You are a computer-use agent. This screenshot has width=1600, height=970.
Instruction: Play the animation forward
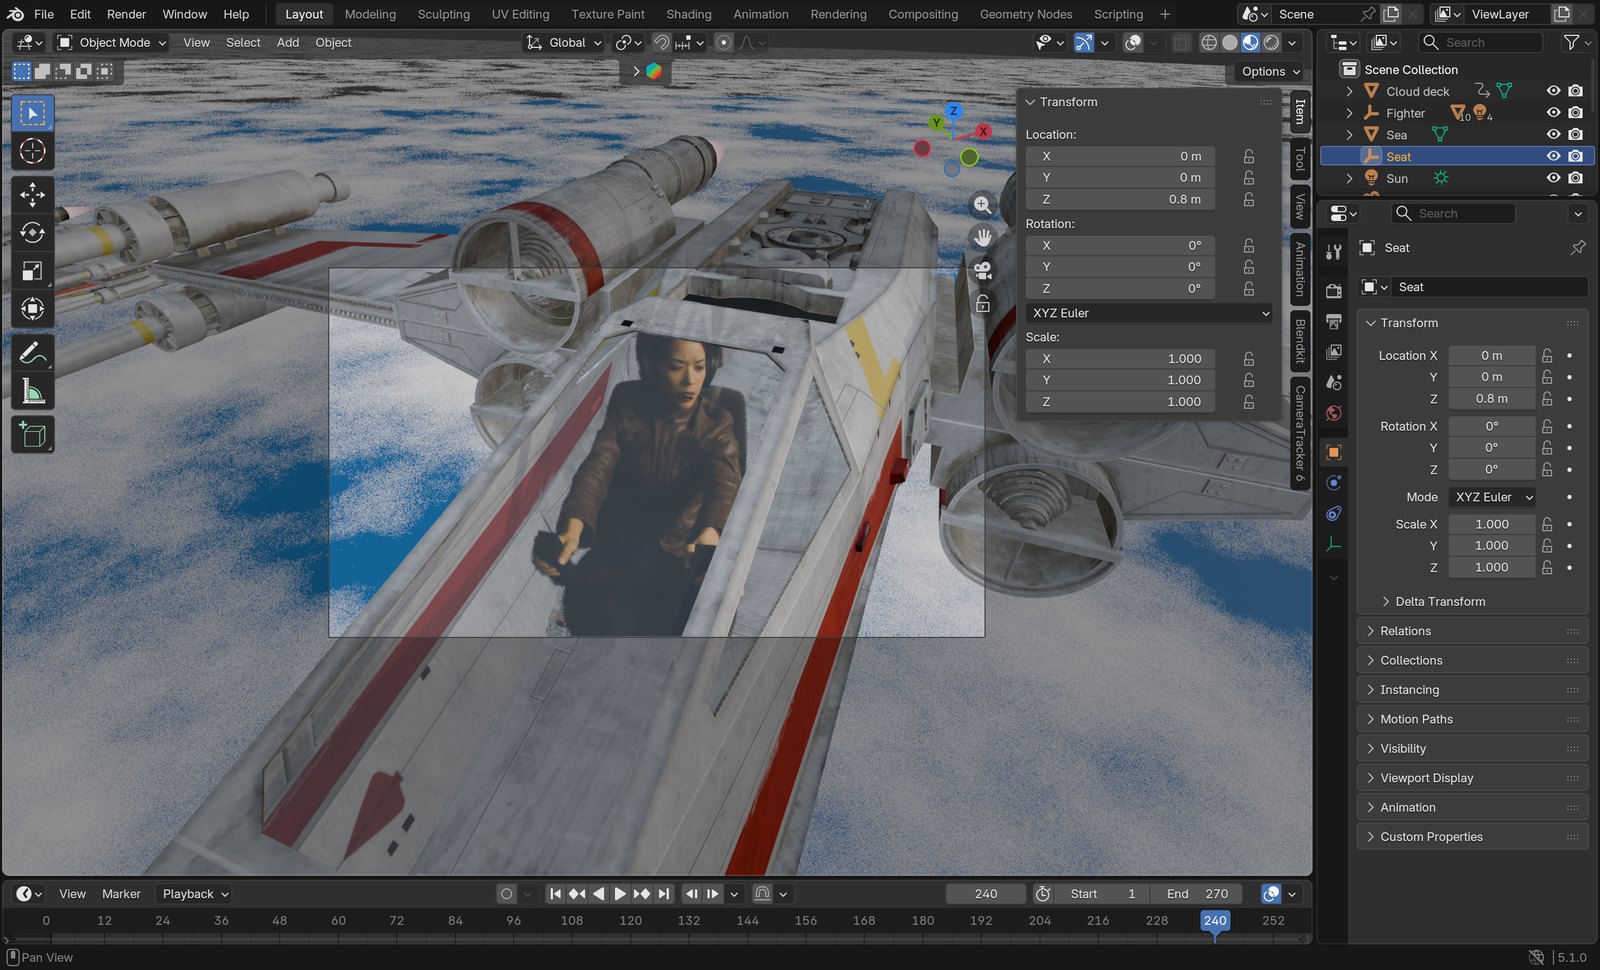pos(619,894)
